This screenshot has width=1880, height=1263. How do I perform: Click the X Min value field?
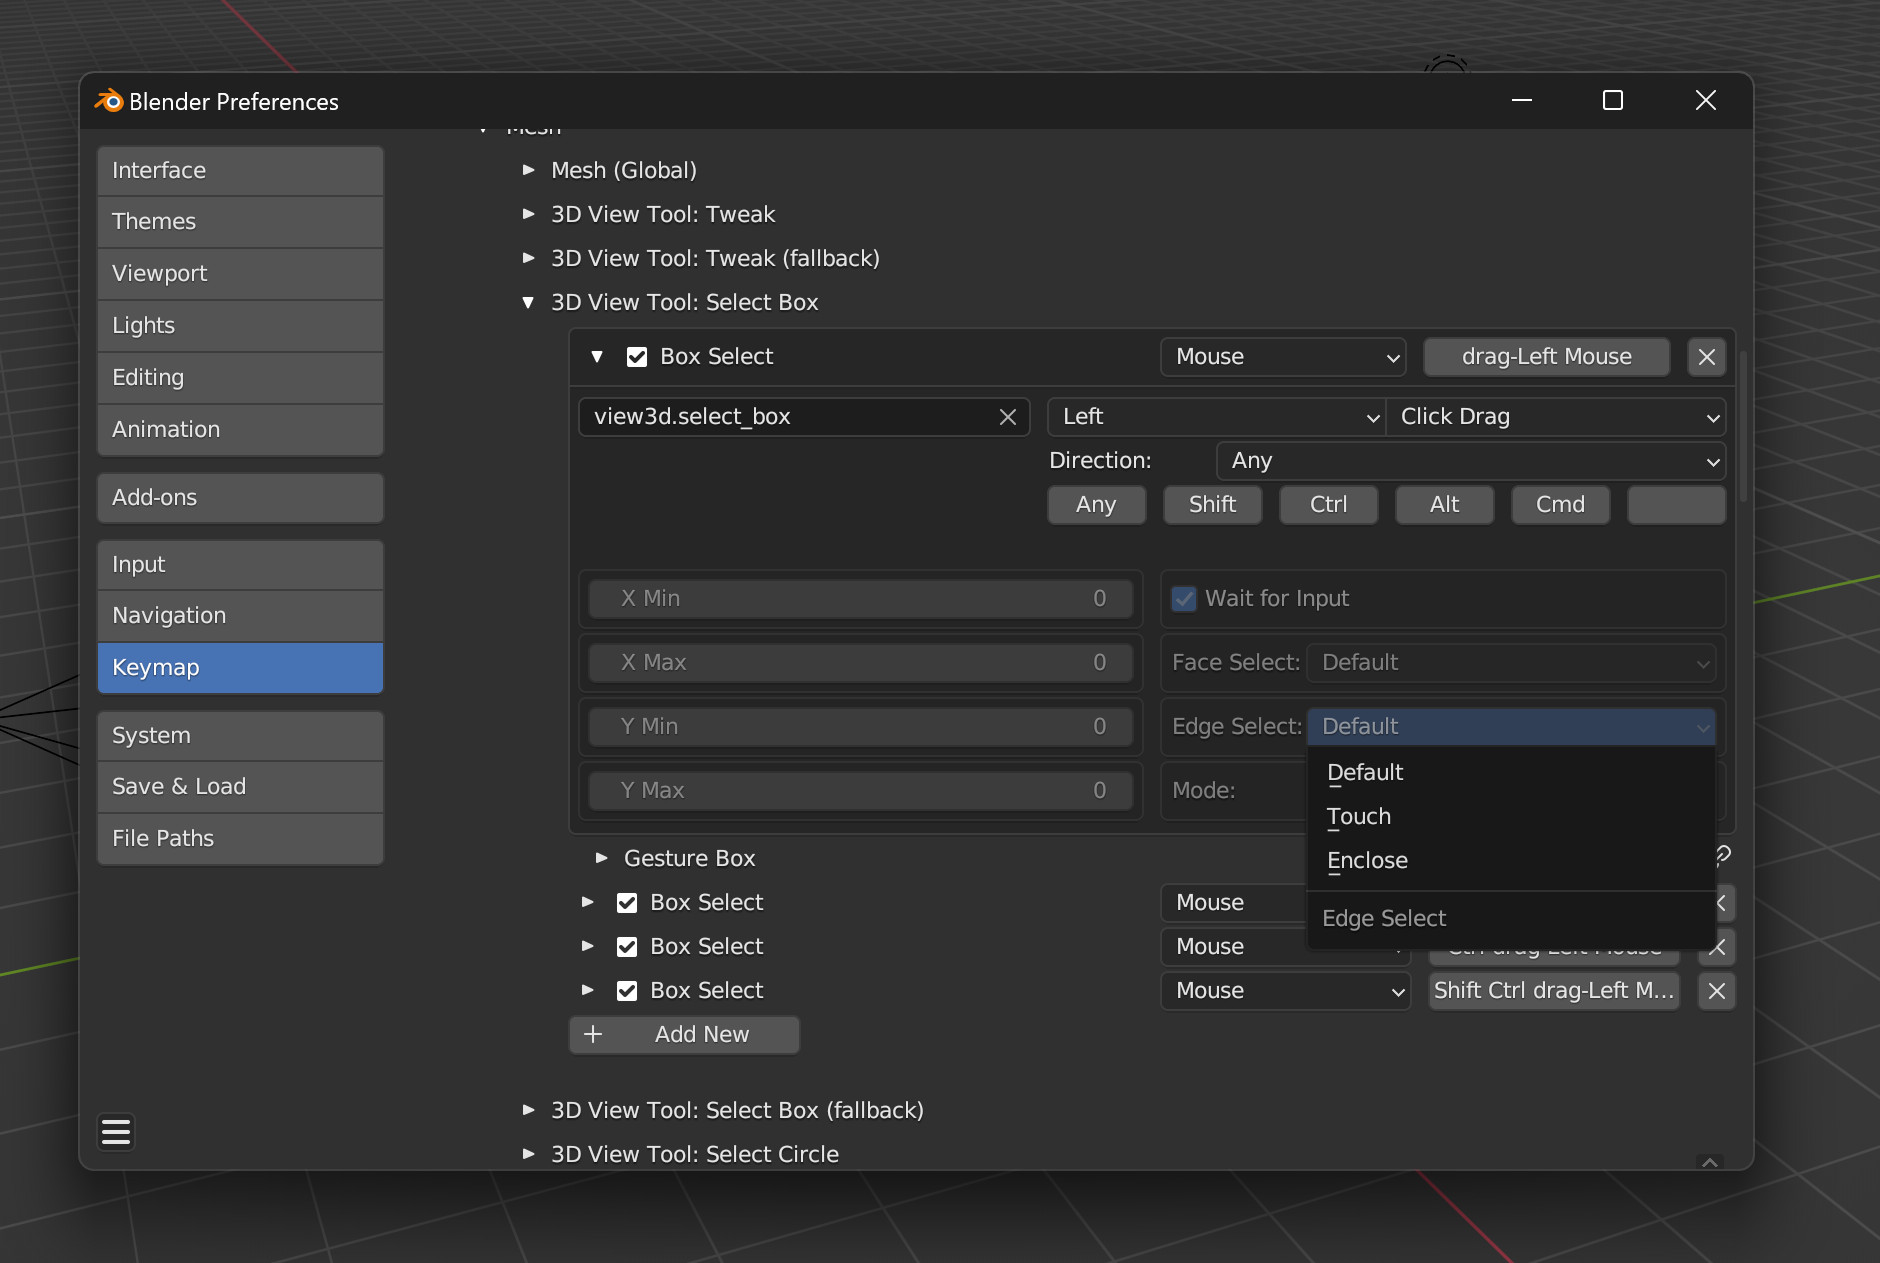(860, 599)
